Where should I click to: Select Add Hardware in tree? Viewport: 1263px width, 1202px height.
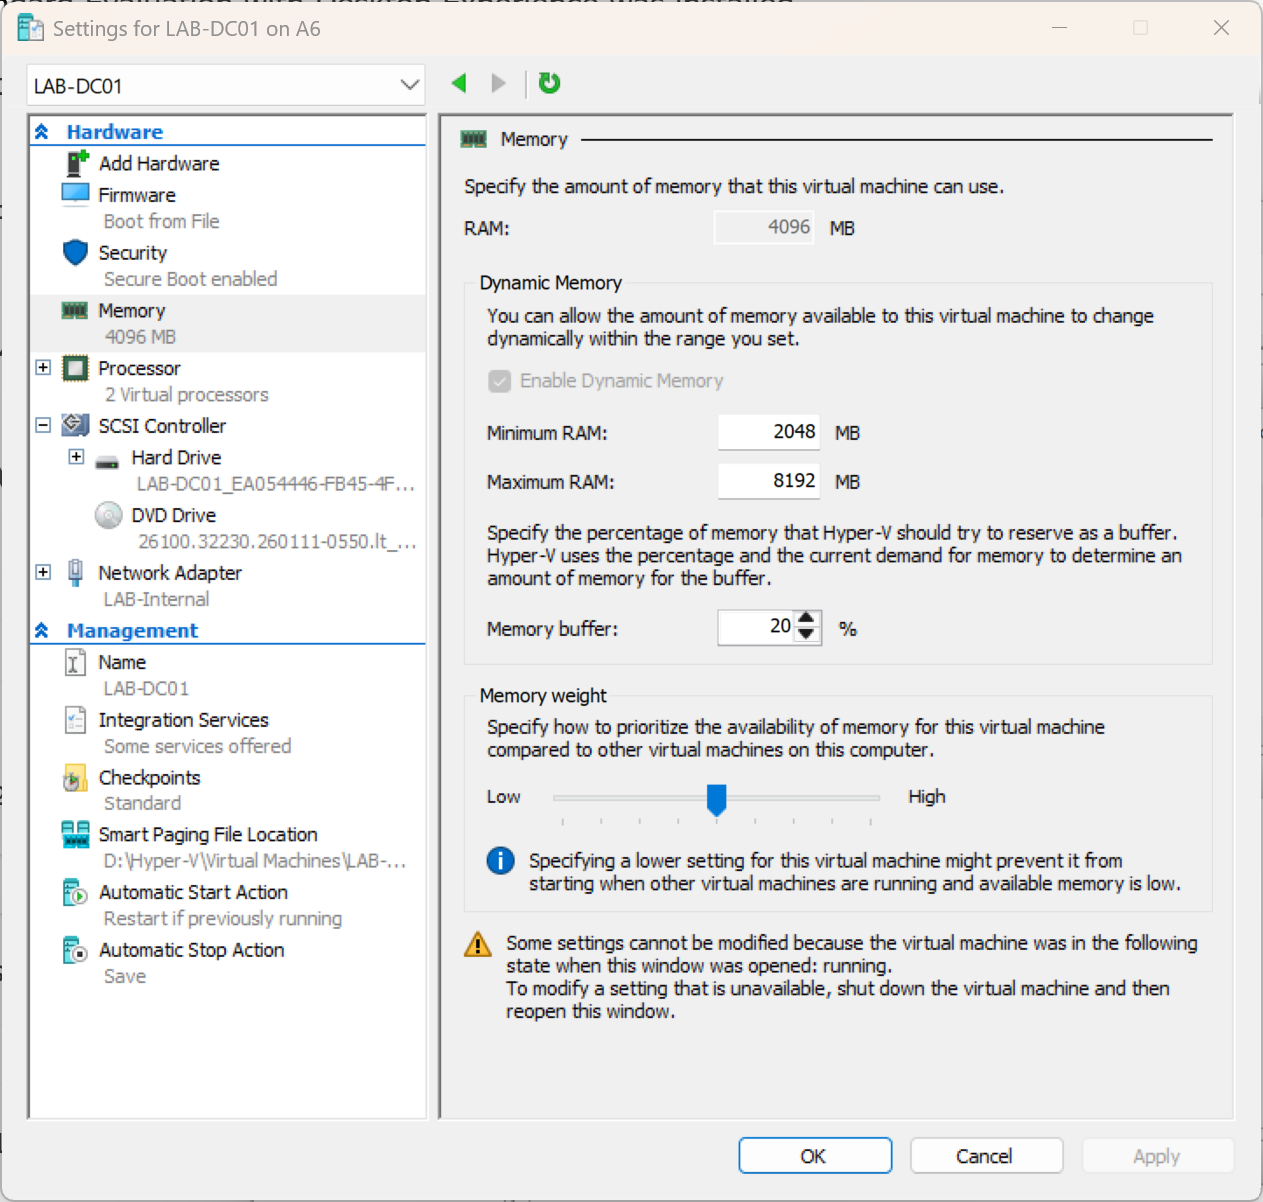pos(159,163)
